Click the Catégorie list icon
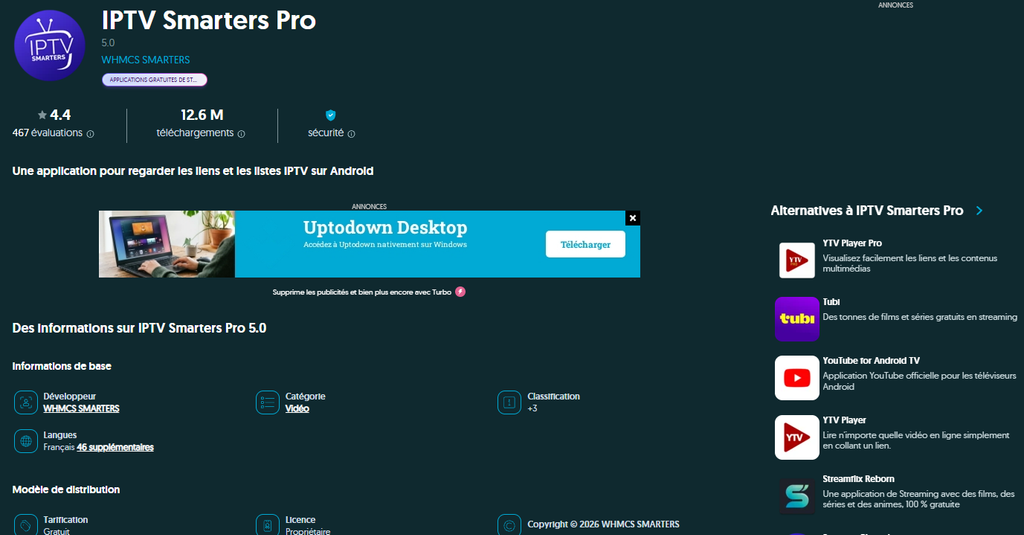 click(268, 402)
